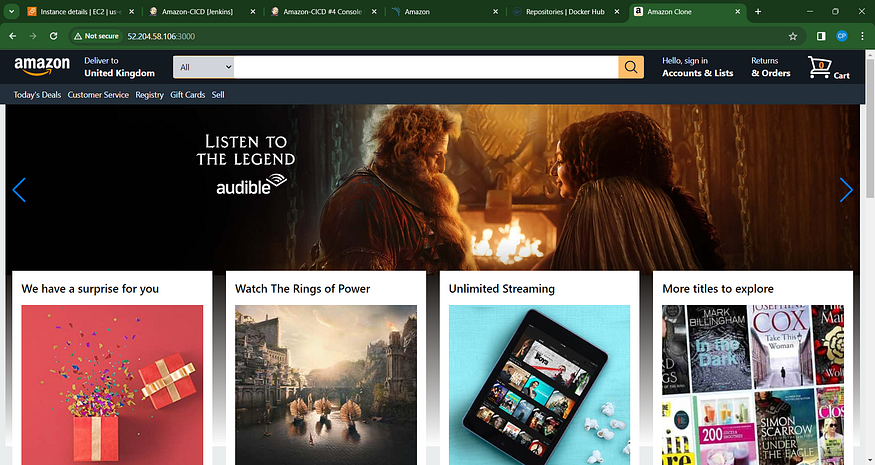Click 'Unlimited Streaming' heading
Viewport: 875px width, 465px height.
coord(502,289)
